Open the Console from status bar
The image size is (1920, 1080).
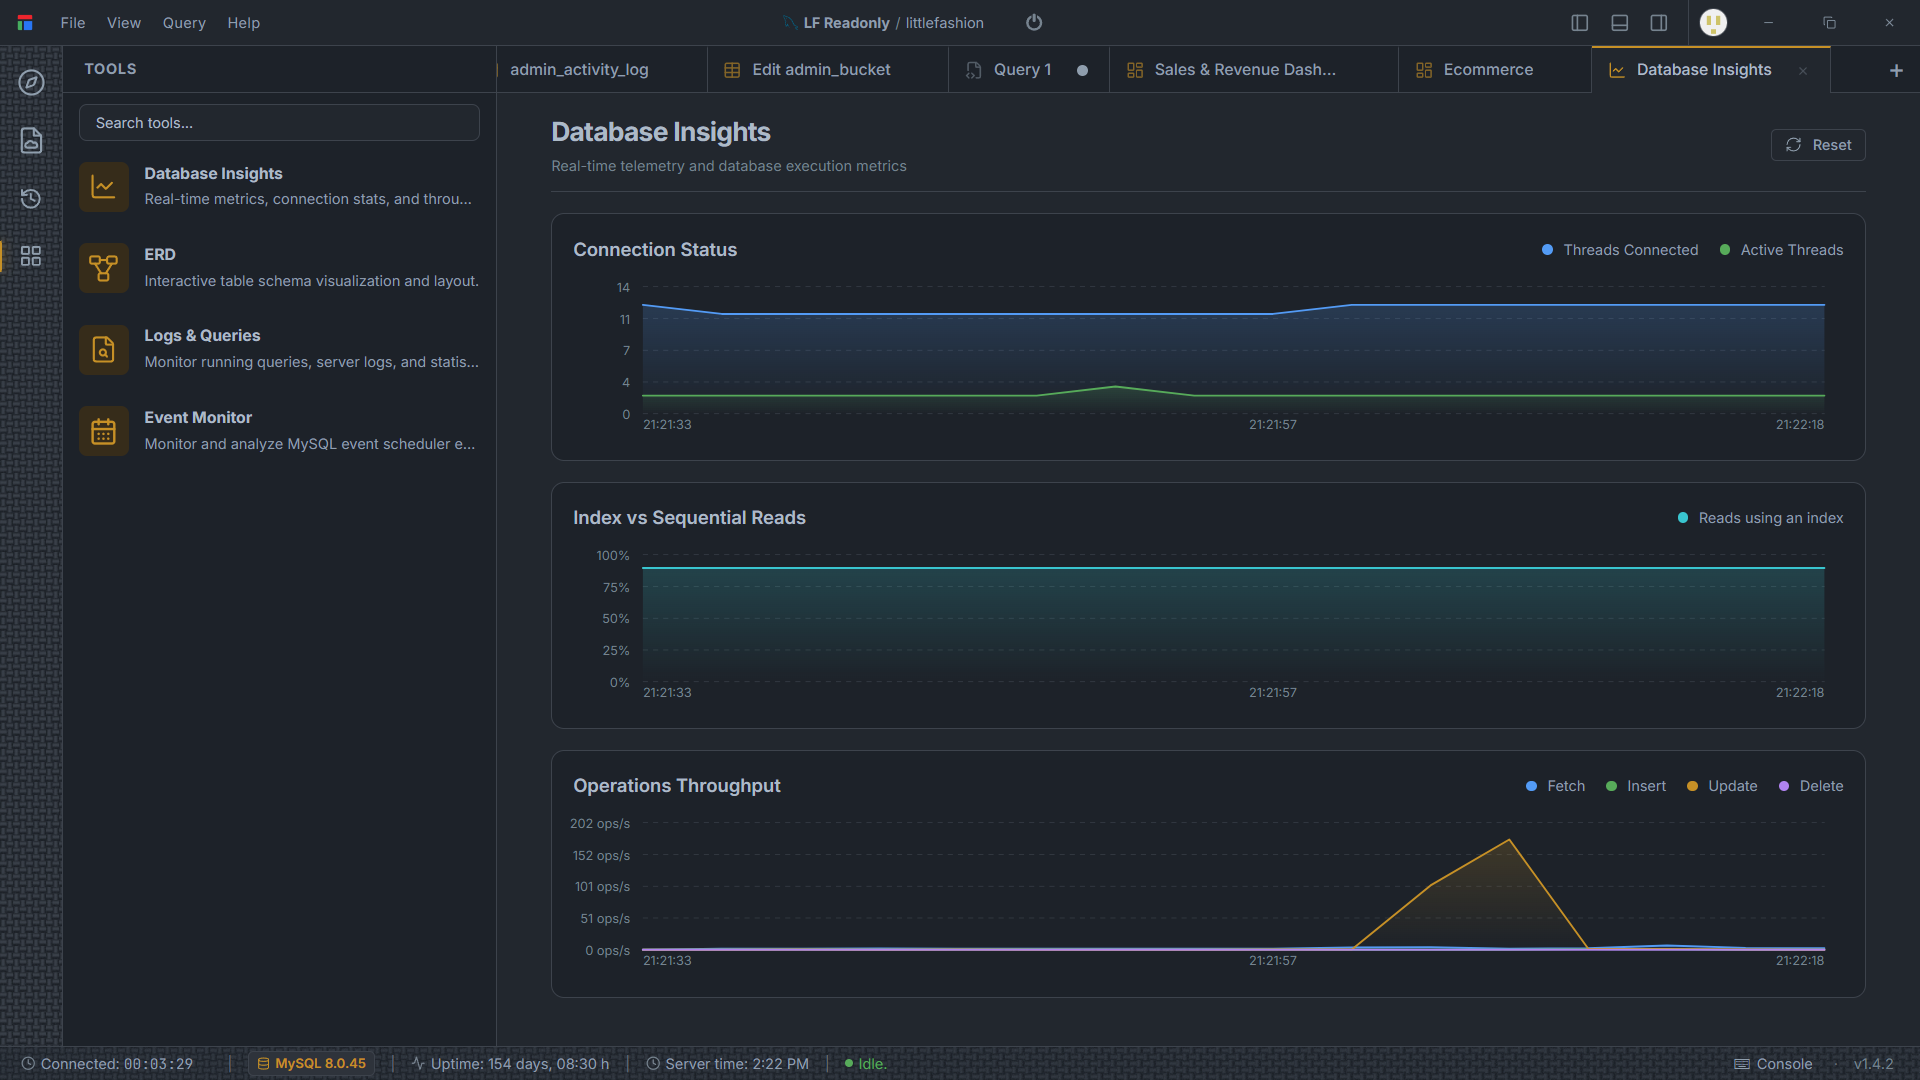(1773, 1064)
